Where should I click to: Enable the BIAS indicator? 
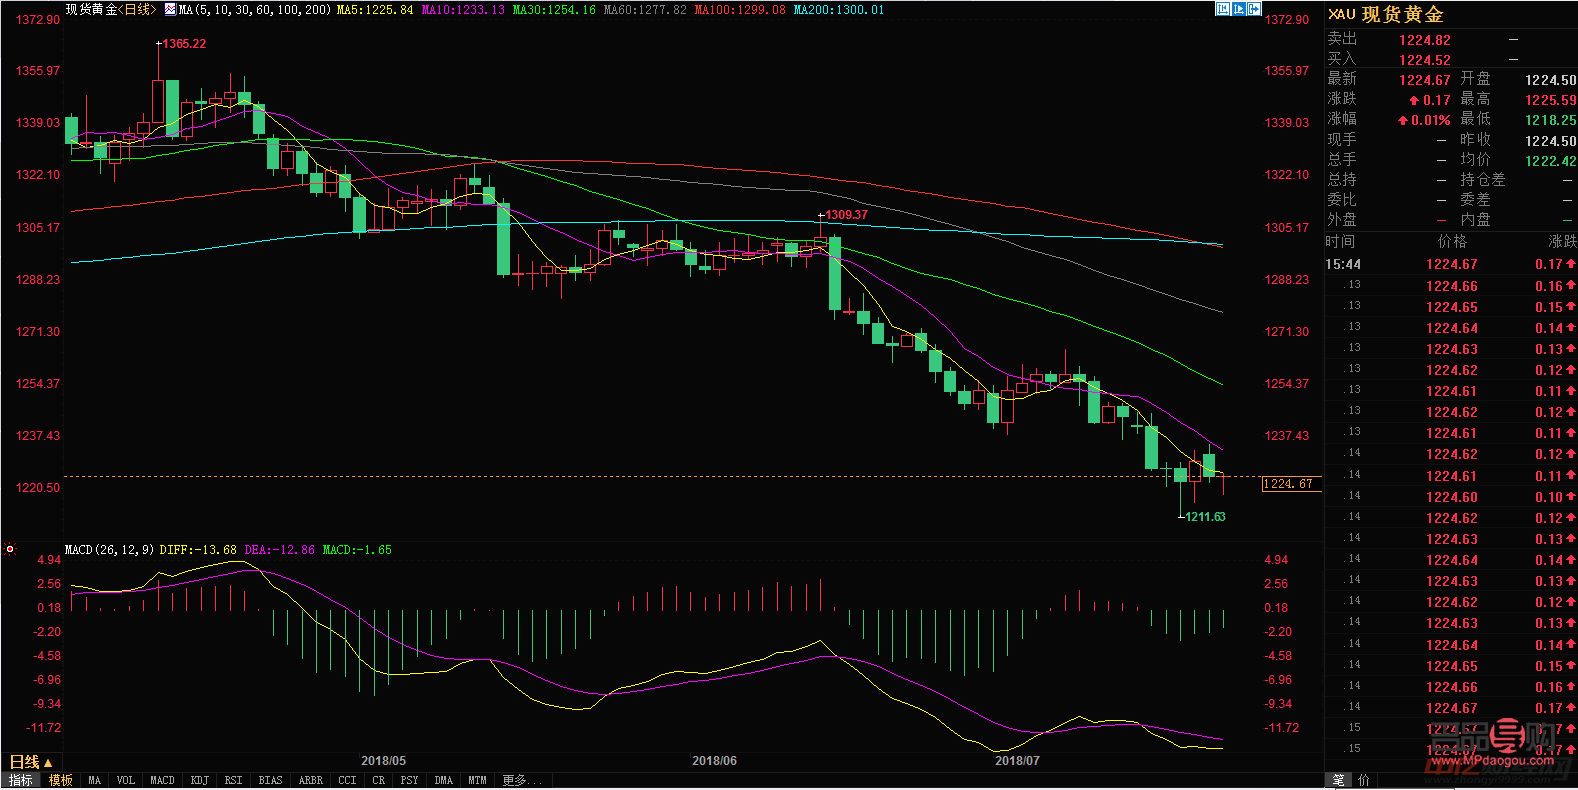(270, 780)
